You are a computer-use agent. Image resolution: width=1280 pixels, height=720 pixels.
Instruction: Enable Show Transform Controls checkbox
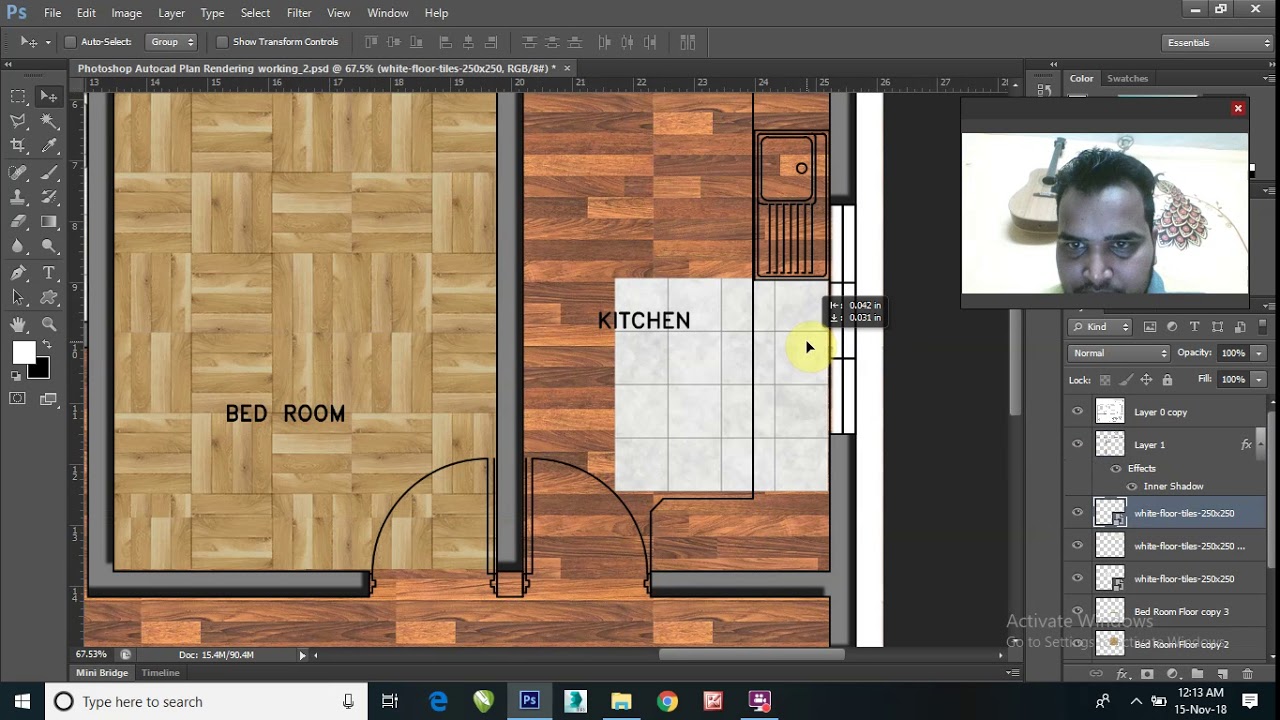click(222, 42)
